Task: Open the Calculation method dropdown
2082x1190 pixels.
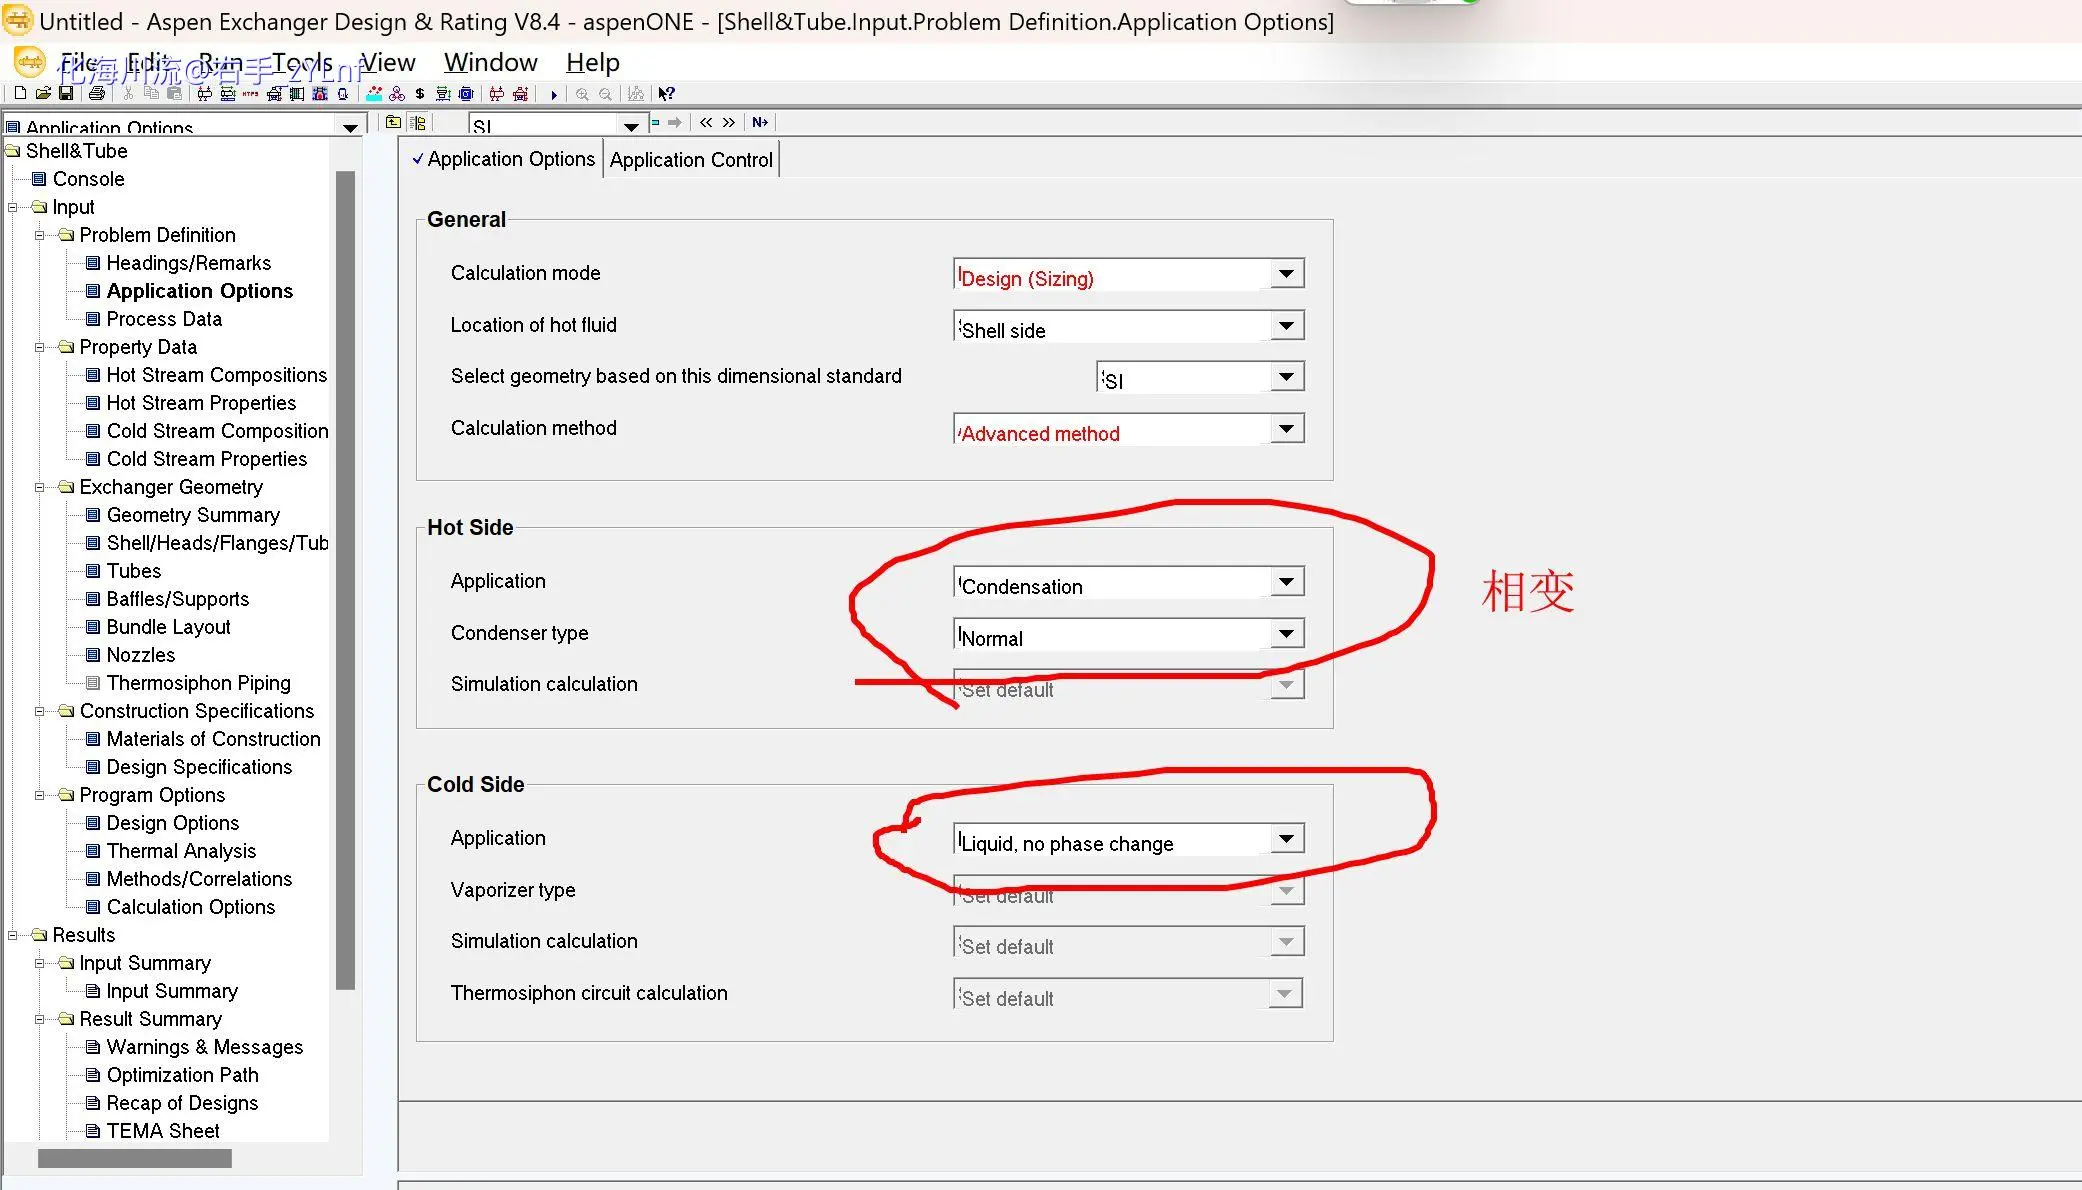Action: pos(1287,429)
